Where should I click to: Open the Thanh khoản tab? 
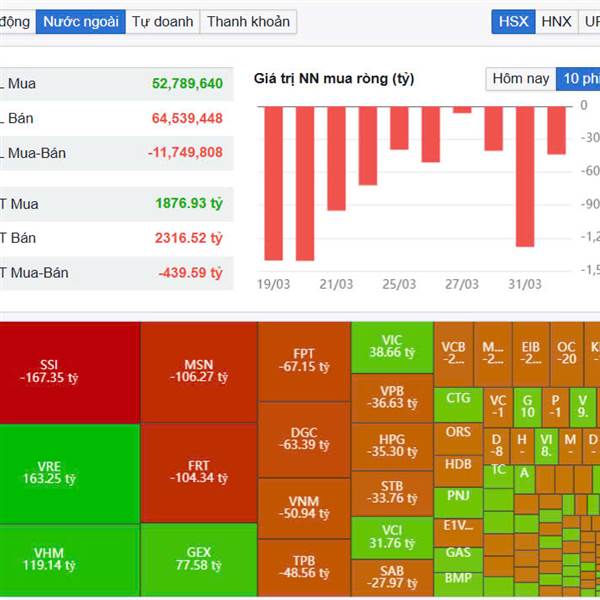click(x=248, y=22)
